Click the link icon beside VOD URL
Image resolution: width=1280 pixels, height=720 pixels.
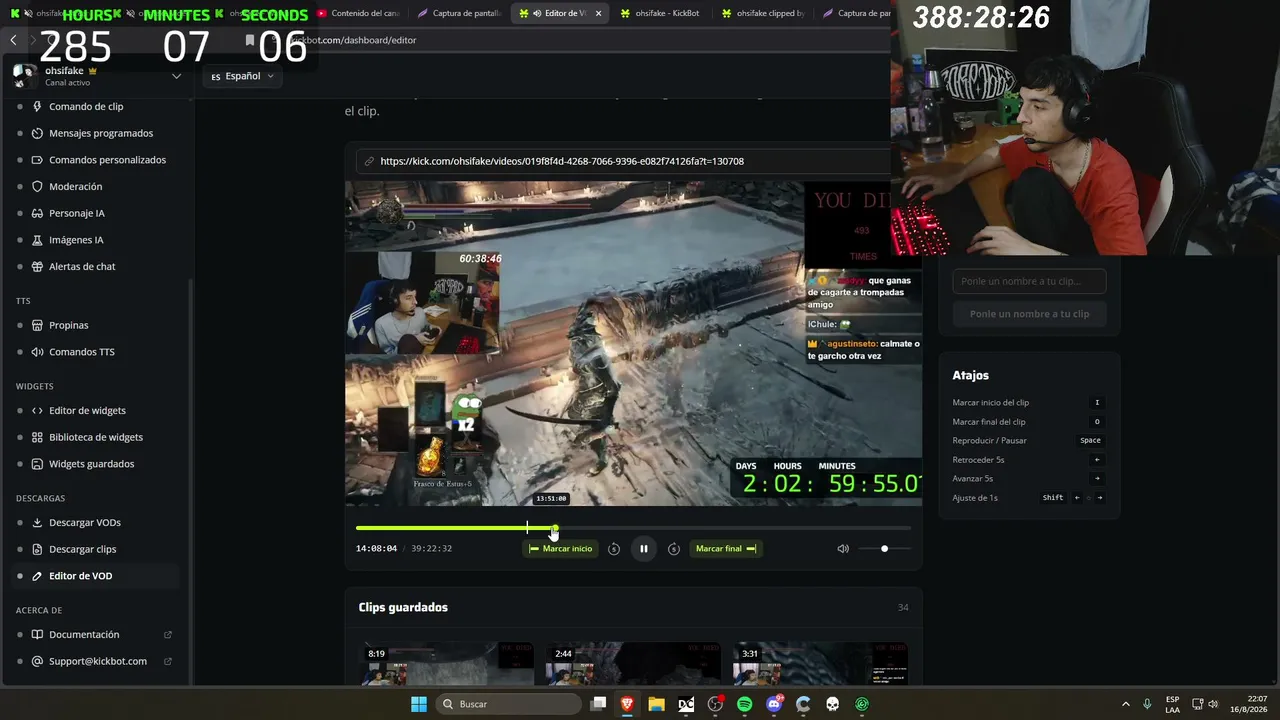point(369,161)
